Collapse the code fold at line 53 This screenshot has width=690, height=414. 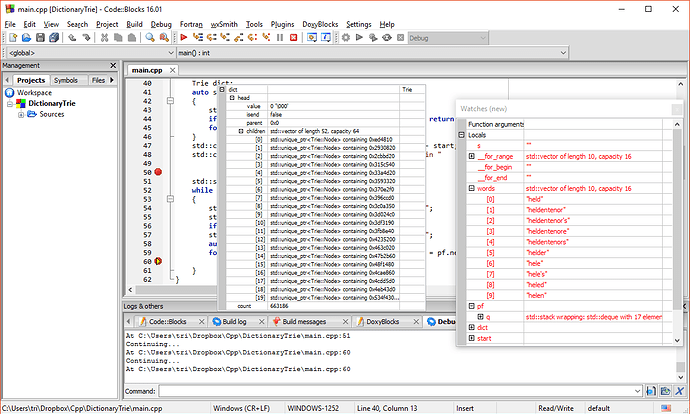click(x=170, y=199)
